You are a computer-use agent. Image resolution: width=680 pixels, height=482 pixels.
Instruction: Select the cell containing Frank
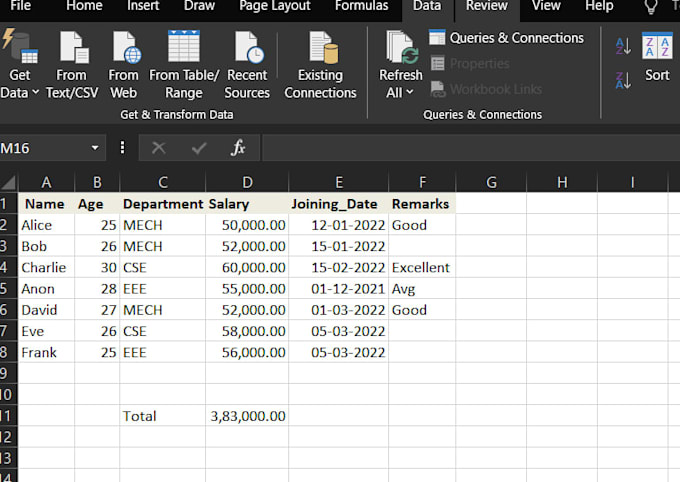[x=46, y=352]
